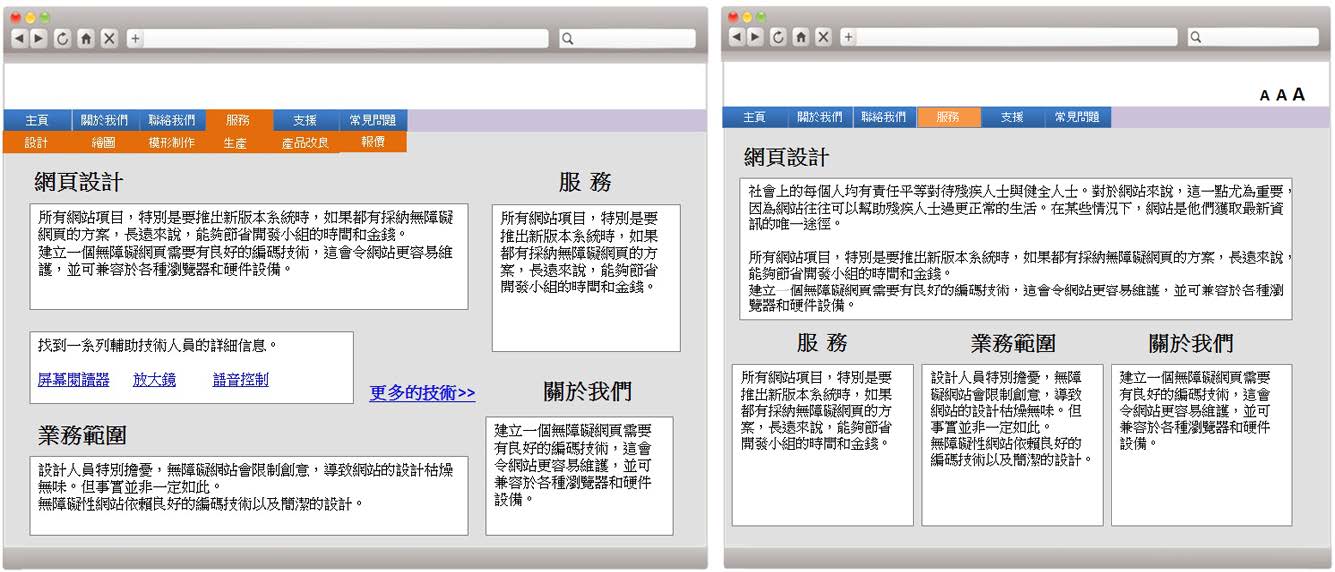Click the home icon in the left browser window
The width and height of the screenshot is (1335, 572).
point(86,38)
